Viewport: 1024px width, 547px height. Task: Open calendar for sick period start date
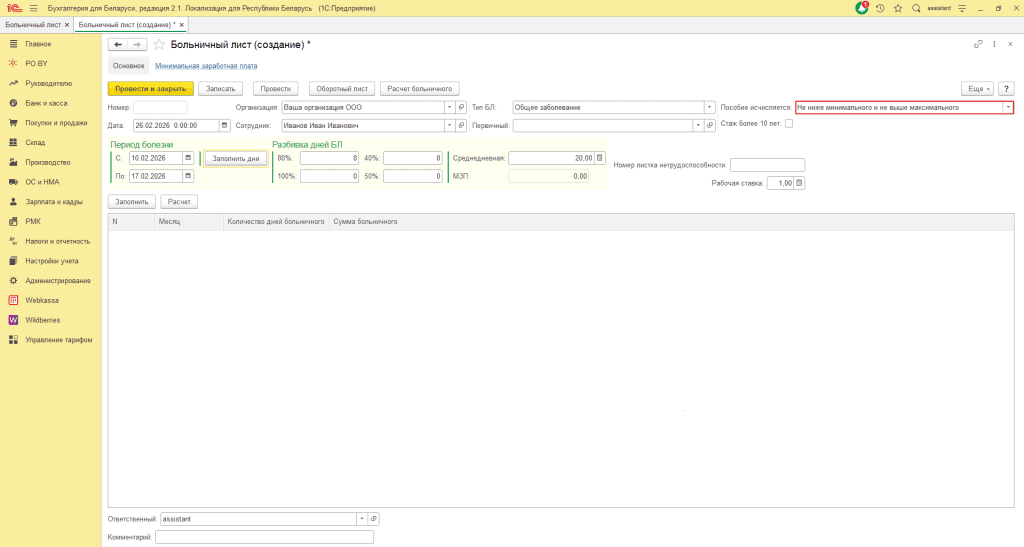(x=188, y=158)
